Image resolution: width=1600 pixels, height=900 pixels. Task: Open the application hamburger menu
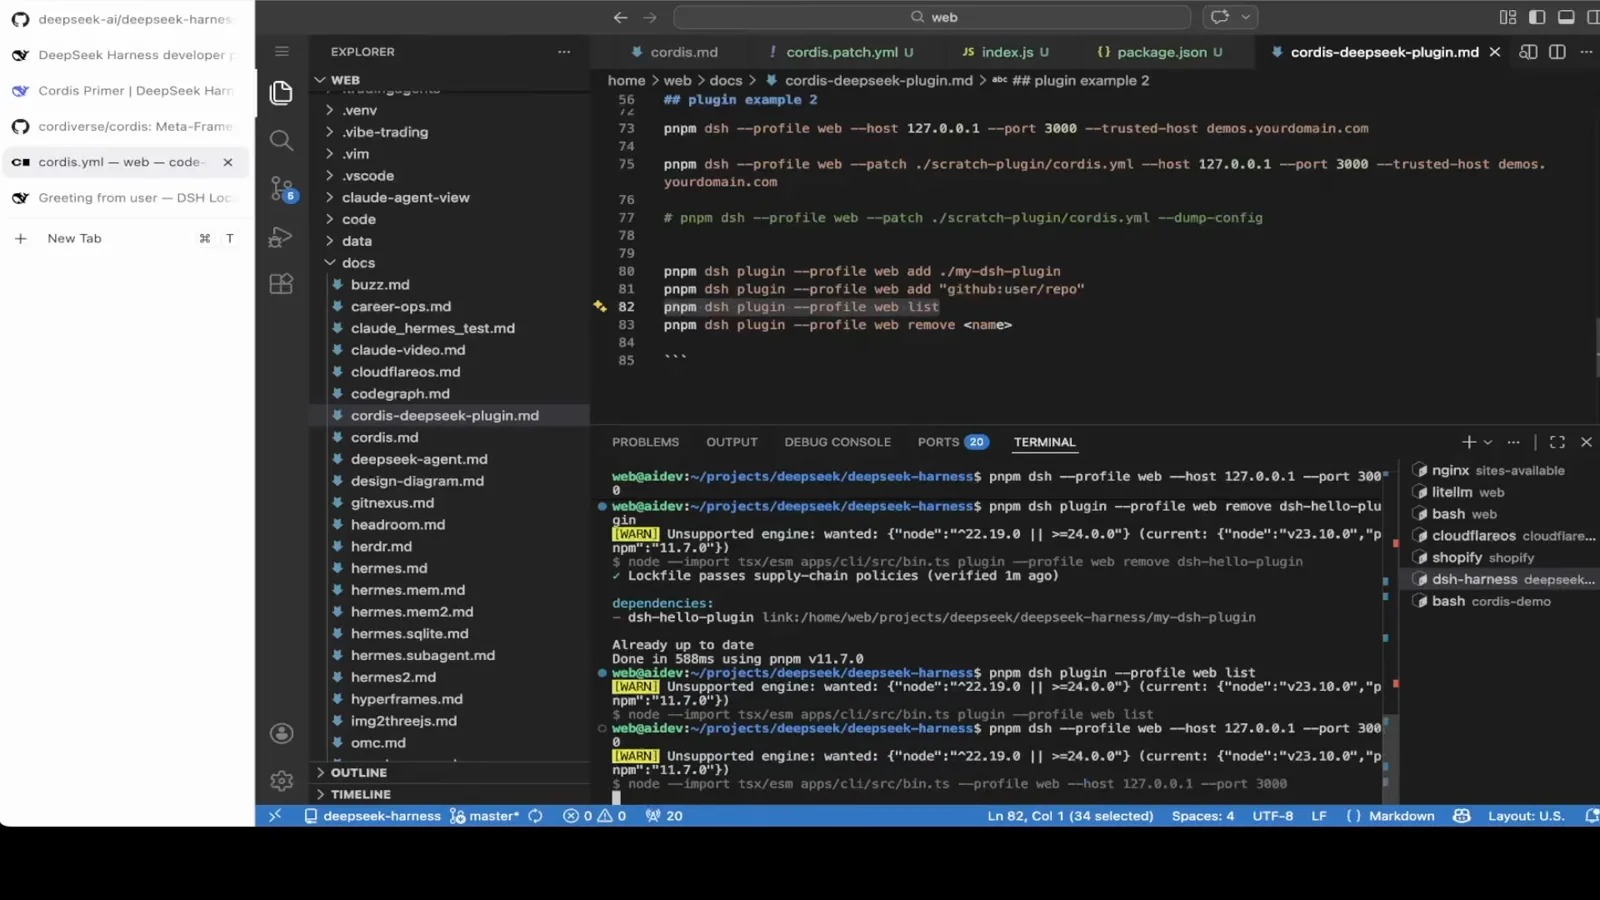[282, 52]
